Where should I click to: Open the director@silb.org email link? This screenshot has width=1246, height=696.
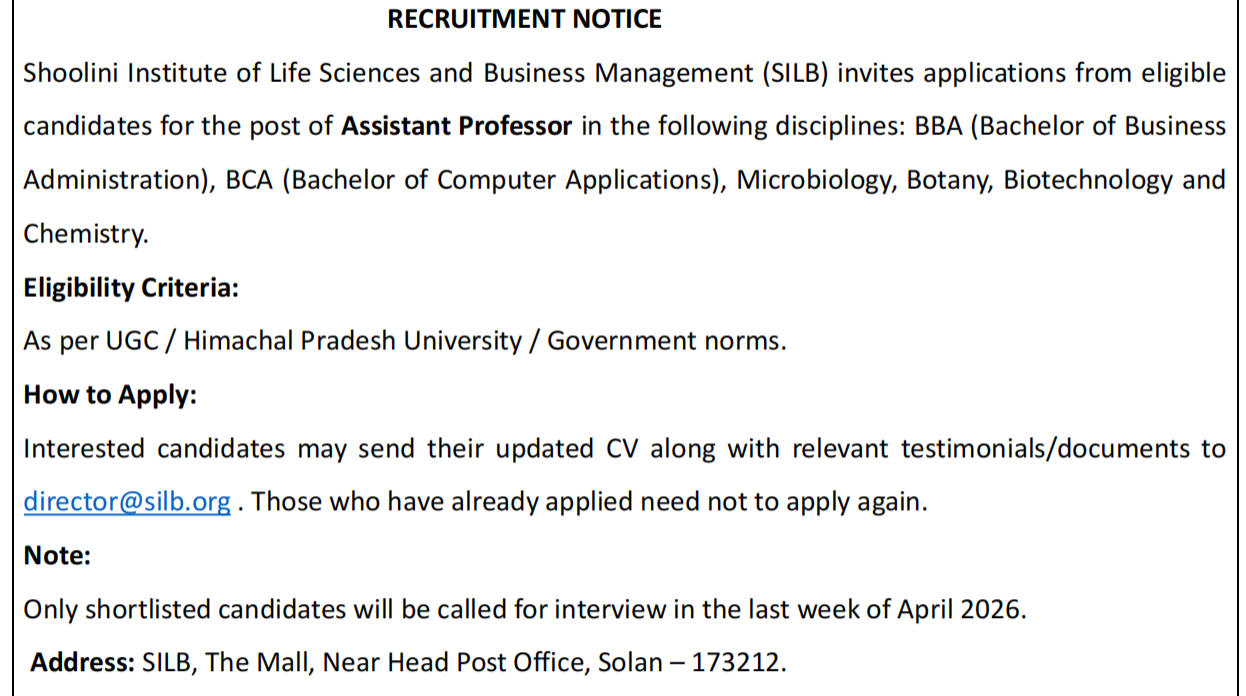tap(127, 502)
